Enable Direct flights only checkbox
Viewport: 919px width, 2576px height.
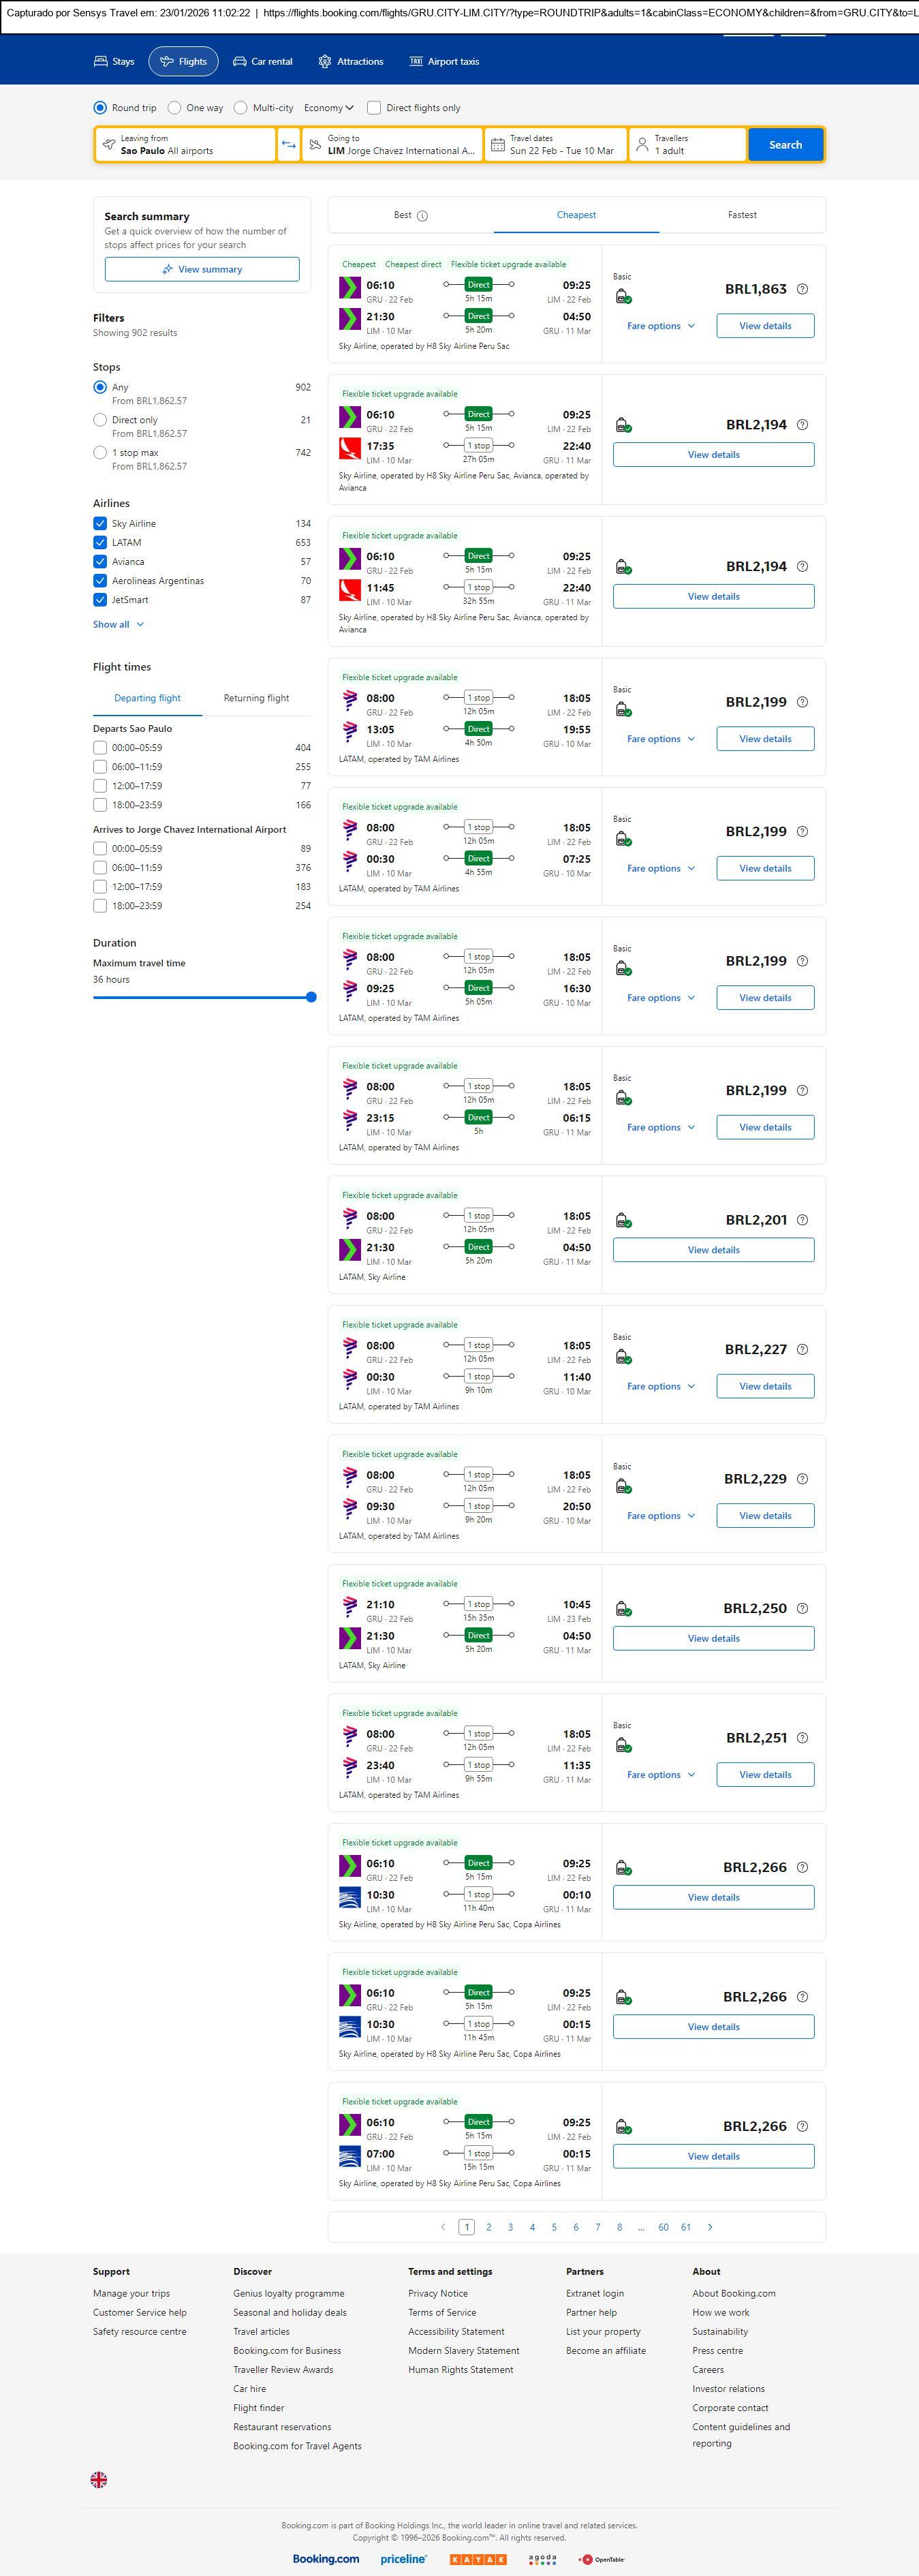click(x=374, y=108)
